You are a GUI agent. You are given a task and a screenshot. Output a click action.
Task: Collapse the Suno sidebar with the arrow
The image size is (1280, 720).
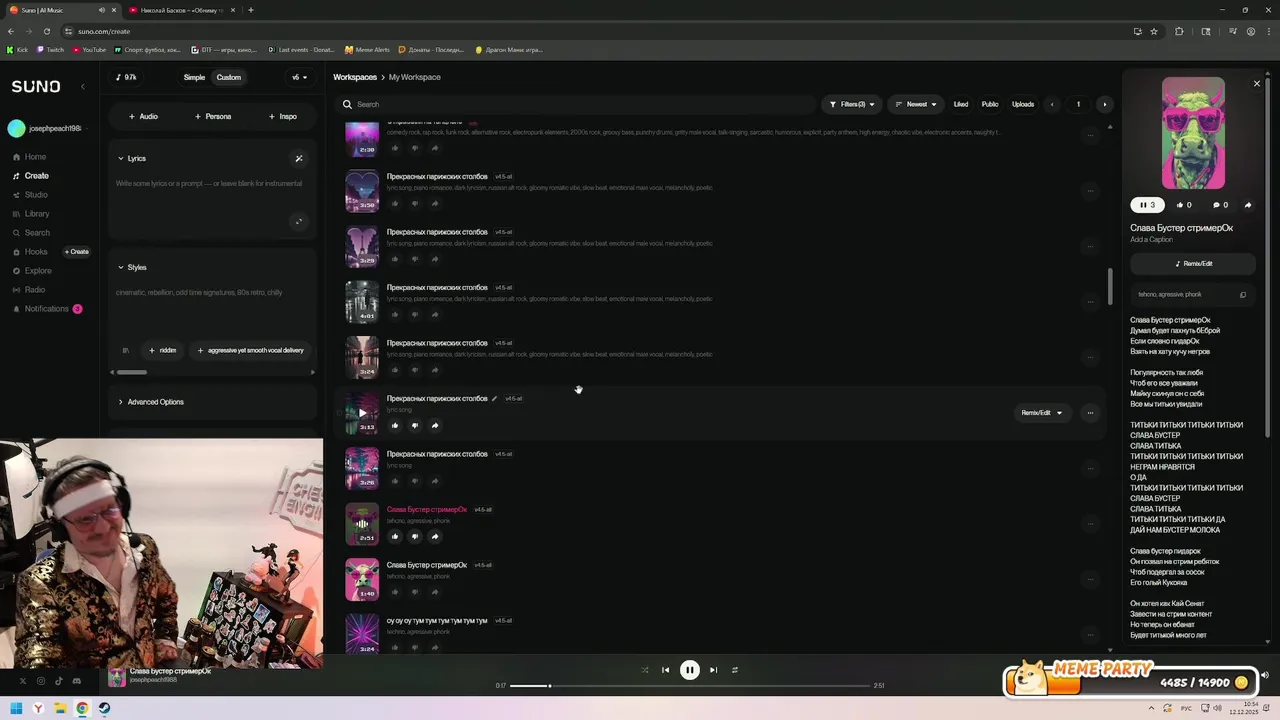tap(83, 87)
